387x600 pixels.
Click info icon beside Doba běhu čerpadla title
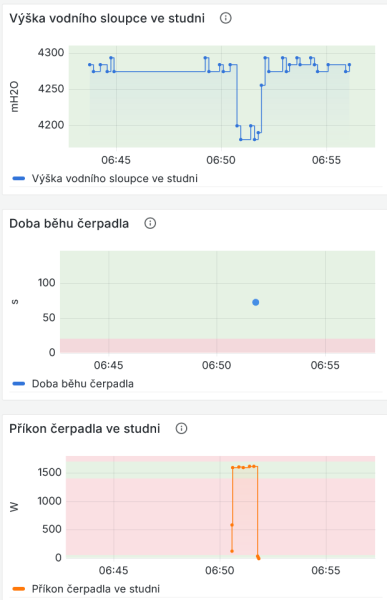(x=150, y=223)
